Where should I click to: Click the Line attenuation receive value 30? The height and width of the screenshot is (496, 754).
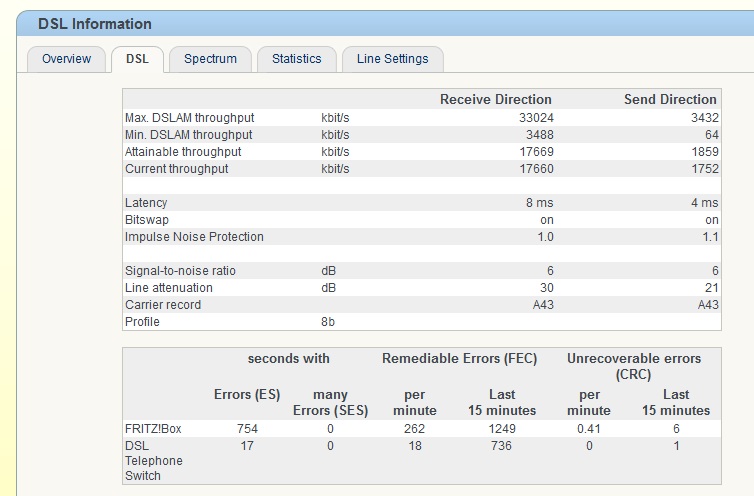tap(547, 288)
